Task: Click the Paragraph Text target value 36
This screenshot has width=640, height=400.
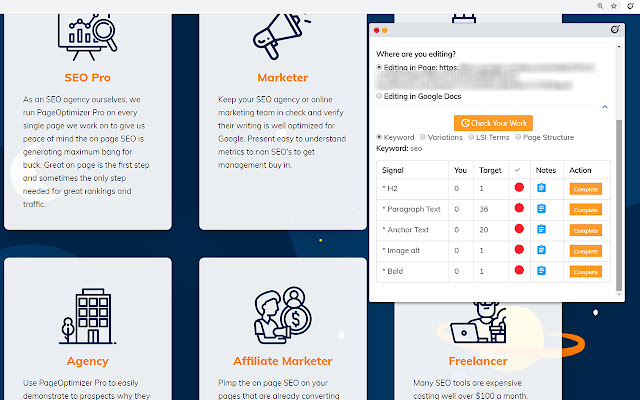Action: [x=484, y=209]
